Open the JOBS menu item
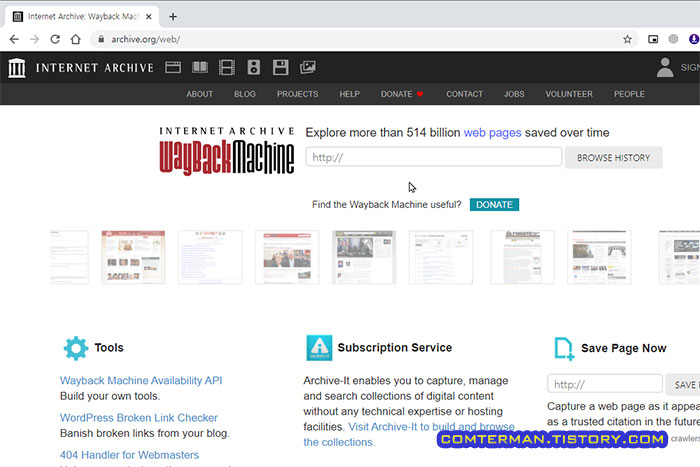Screen dimensions: 700x467 pos(514,94)
